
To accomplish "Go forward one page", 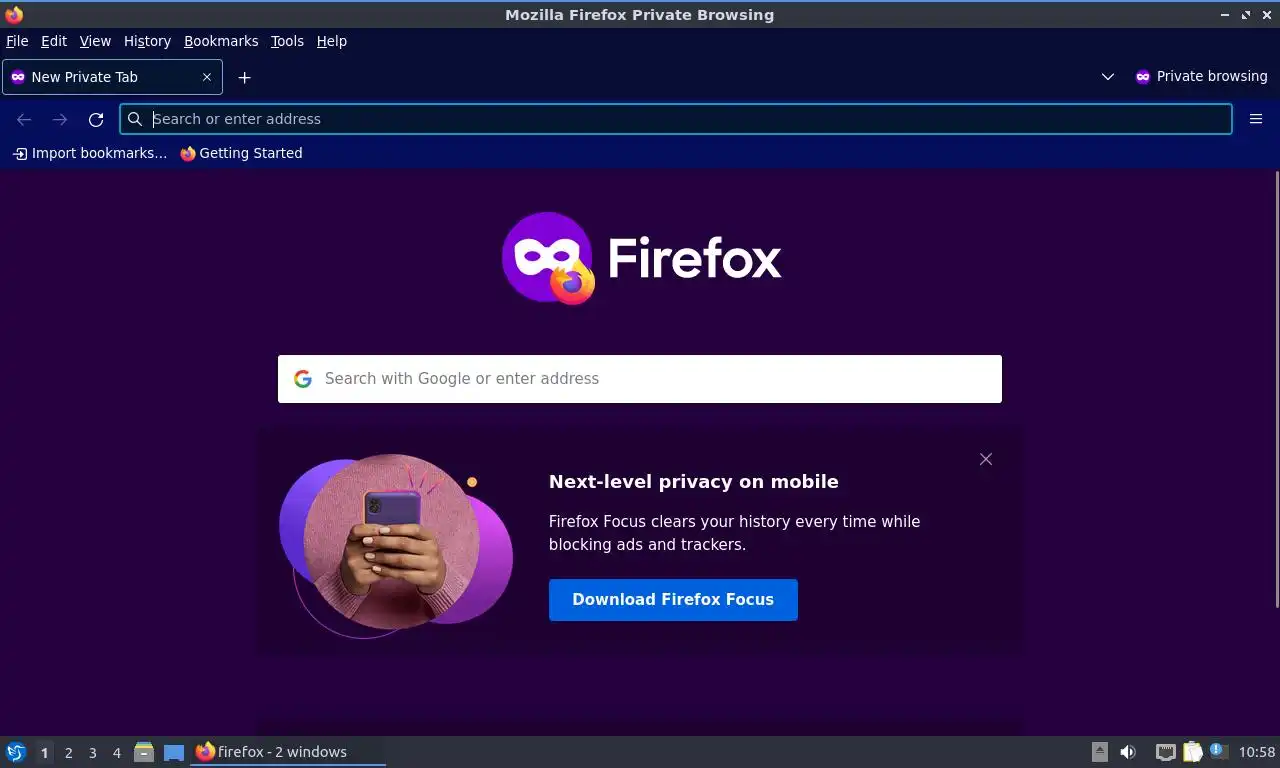I will click(60, 119).
